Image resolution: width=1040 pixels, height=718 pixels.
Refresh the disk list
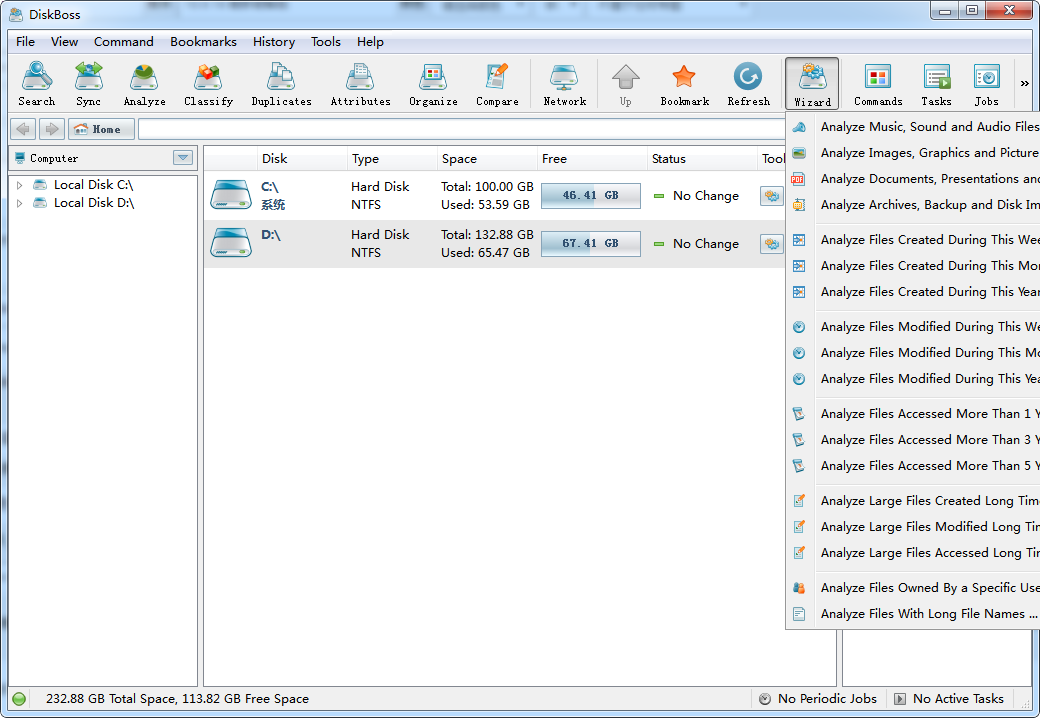(x=748, y=84)
